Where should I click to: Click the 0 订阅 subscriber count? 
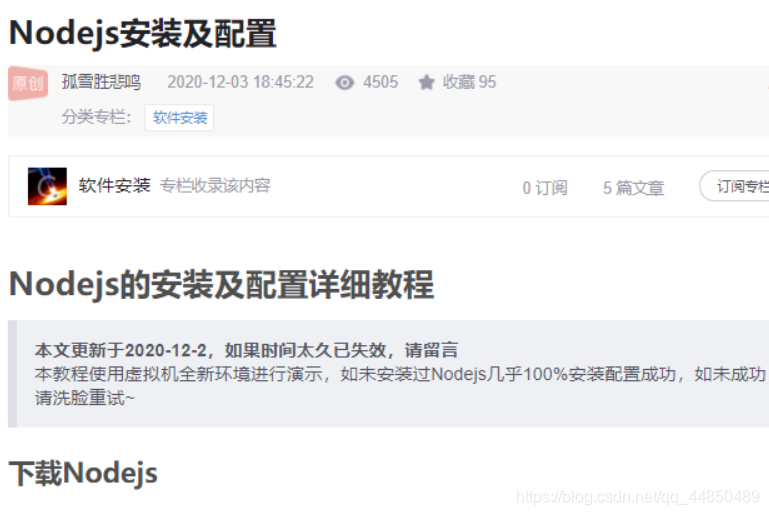pyautogui.click(x=545, y=188)
